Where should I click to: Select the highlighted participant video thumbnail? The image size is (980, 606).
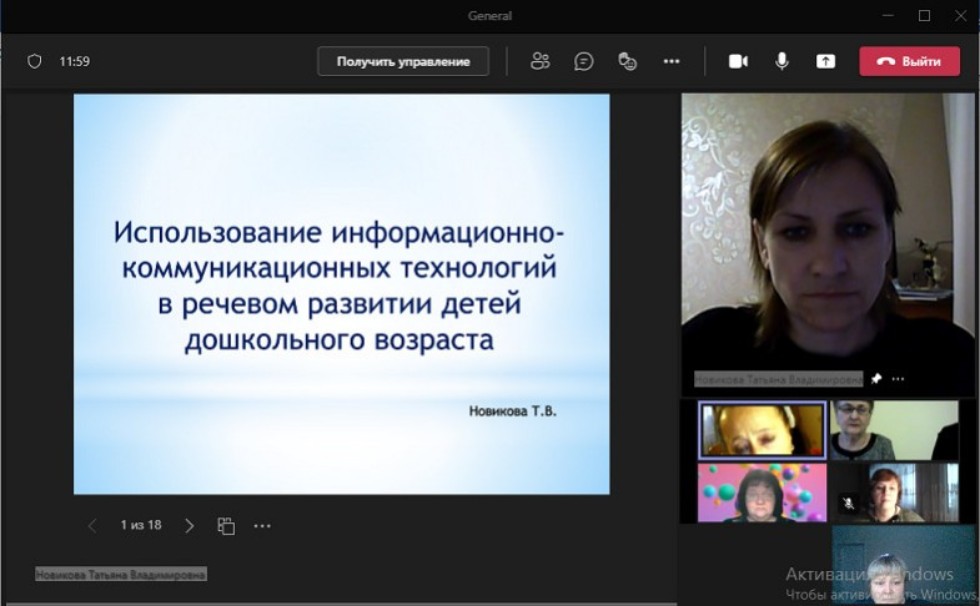(x=763, y=429)
